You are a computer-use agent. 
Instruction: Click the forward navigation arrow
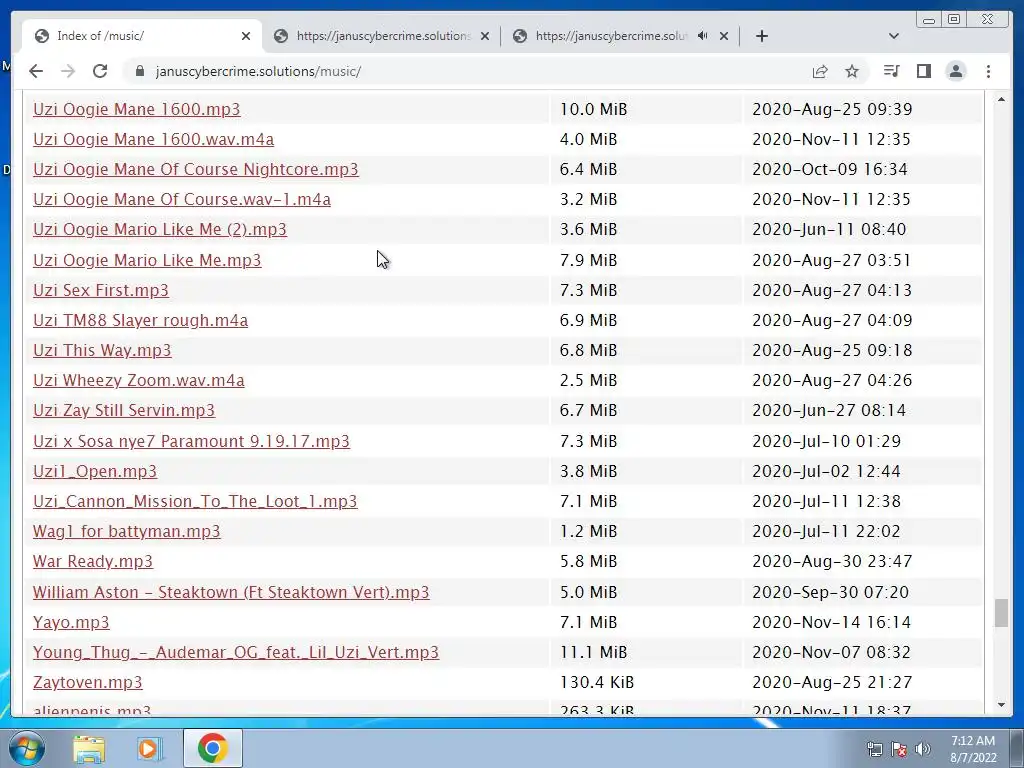coord(68,71)
